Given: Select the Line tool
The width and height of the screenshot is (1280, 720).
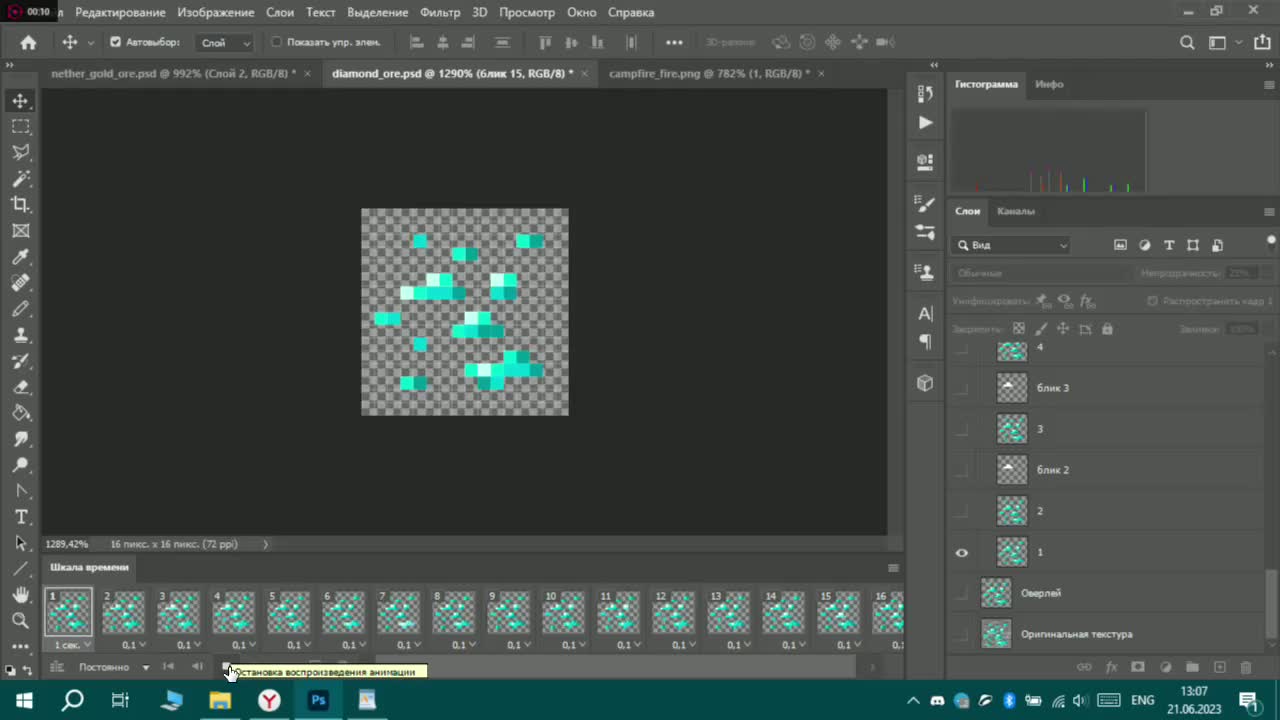Looking at the screenshot, I should pos(20,569).
